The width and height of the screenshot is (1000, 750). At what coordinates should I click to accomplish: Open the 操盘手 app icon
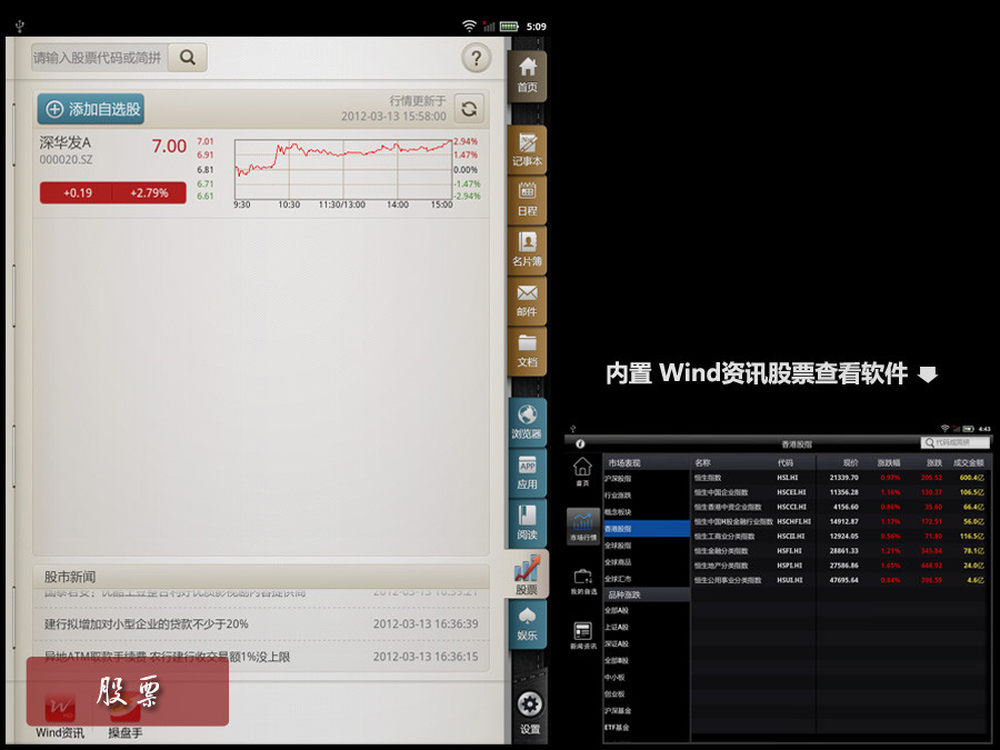tap(125, 717)
